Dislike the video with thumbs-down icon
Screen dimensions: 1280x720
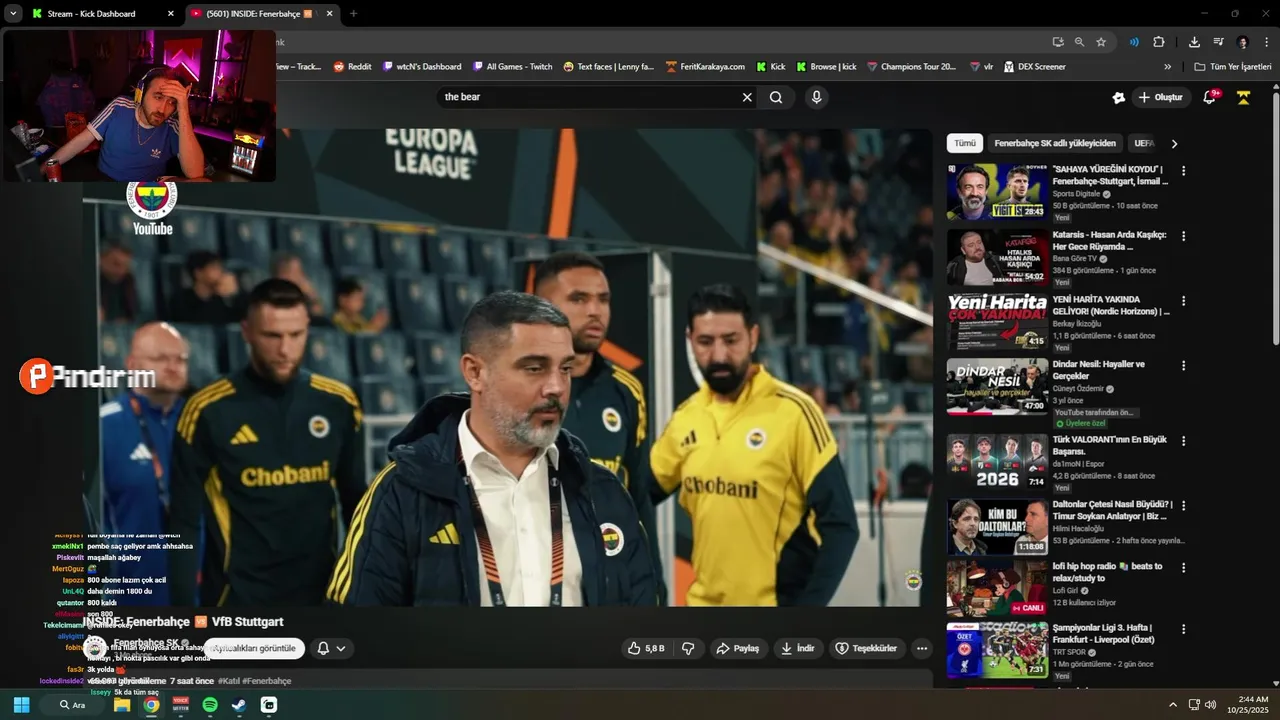(688, 648)
